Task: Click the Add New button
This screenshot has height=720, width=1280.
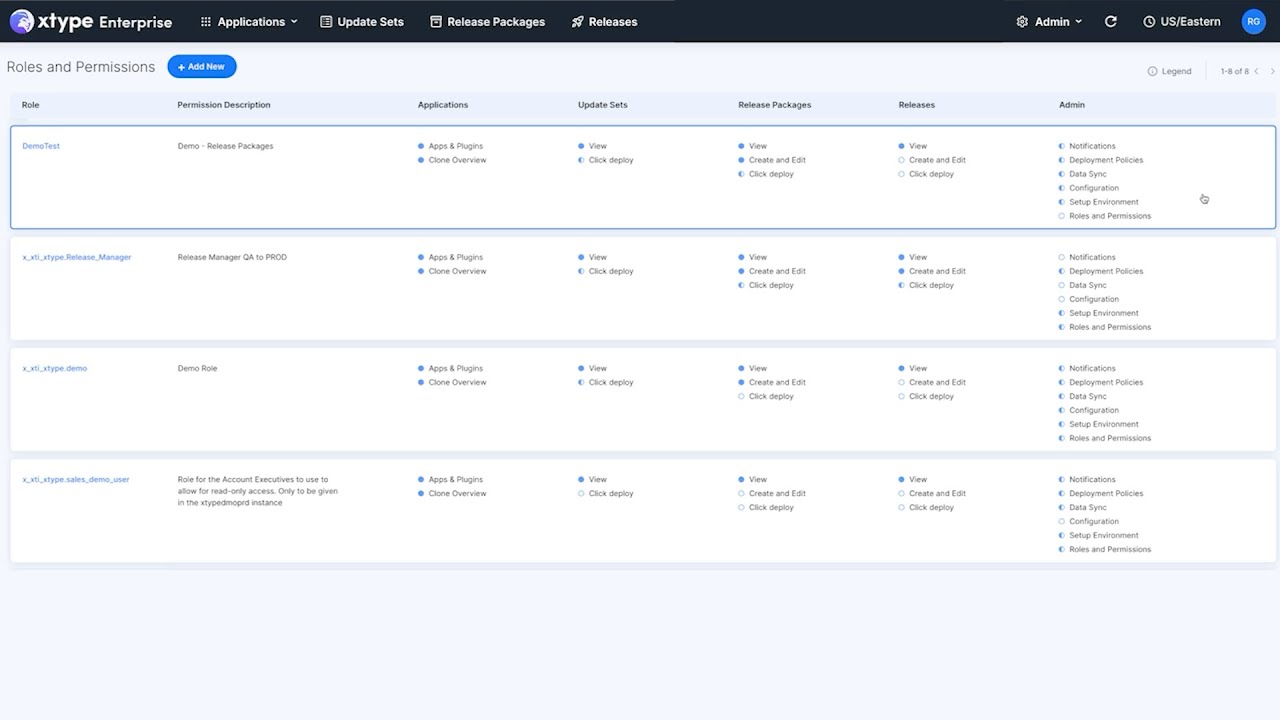Action: (x=202, y=66)
